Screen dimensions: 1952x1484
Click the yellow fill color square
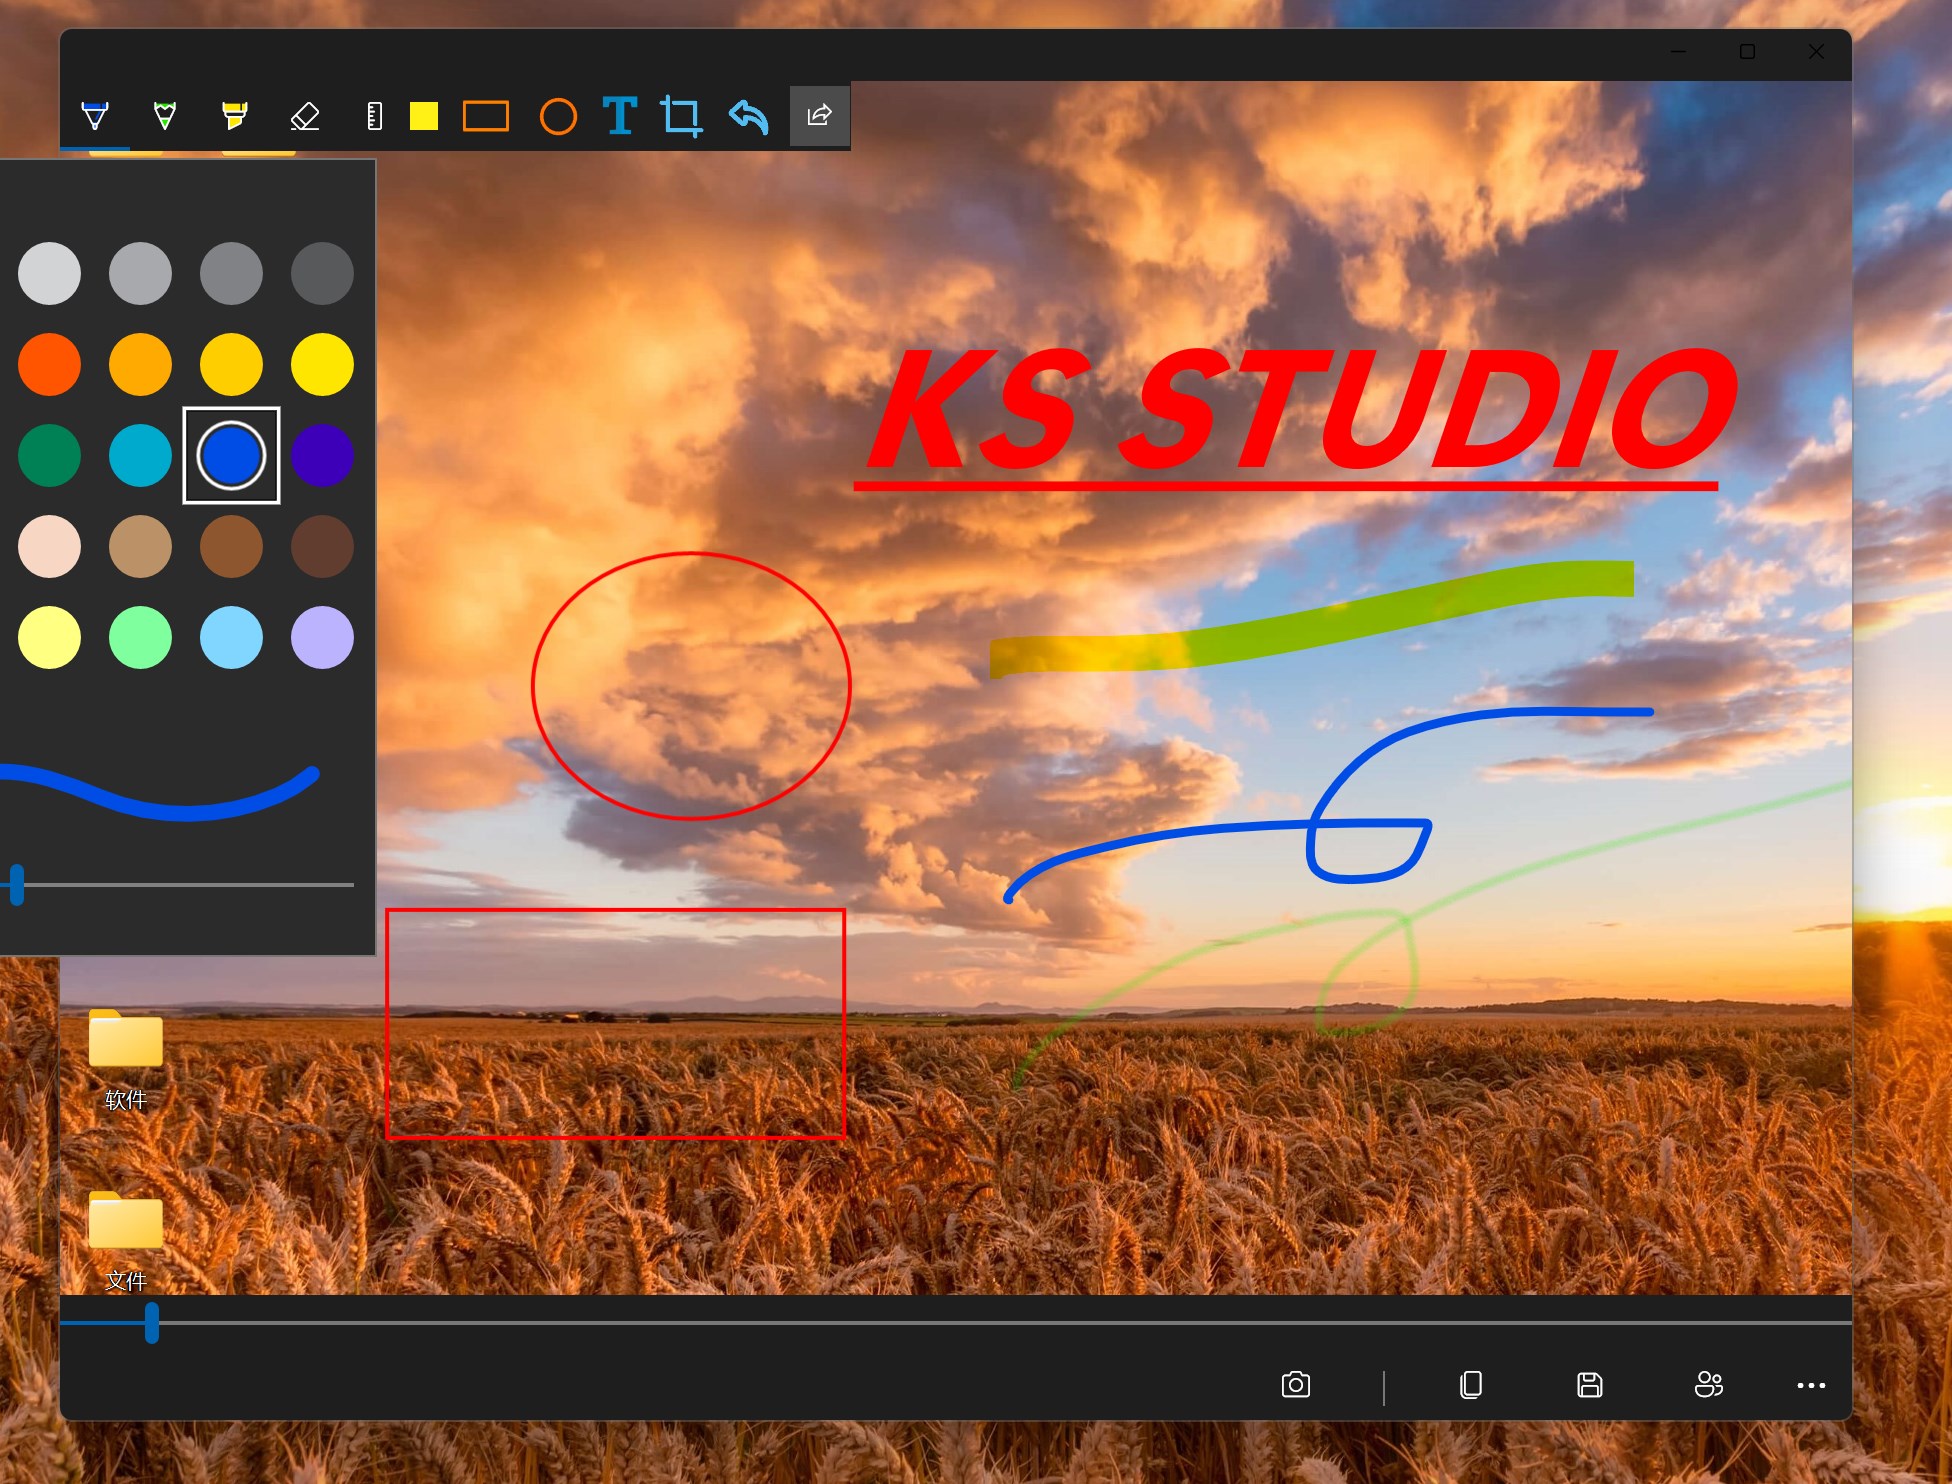click(x=424, y=116)
